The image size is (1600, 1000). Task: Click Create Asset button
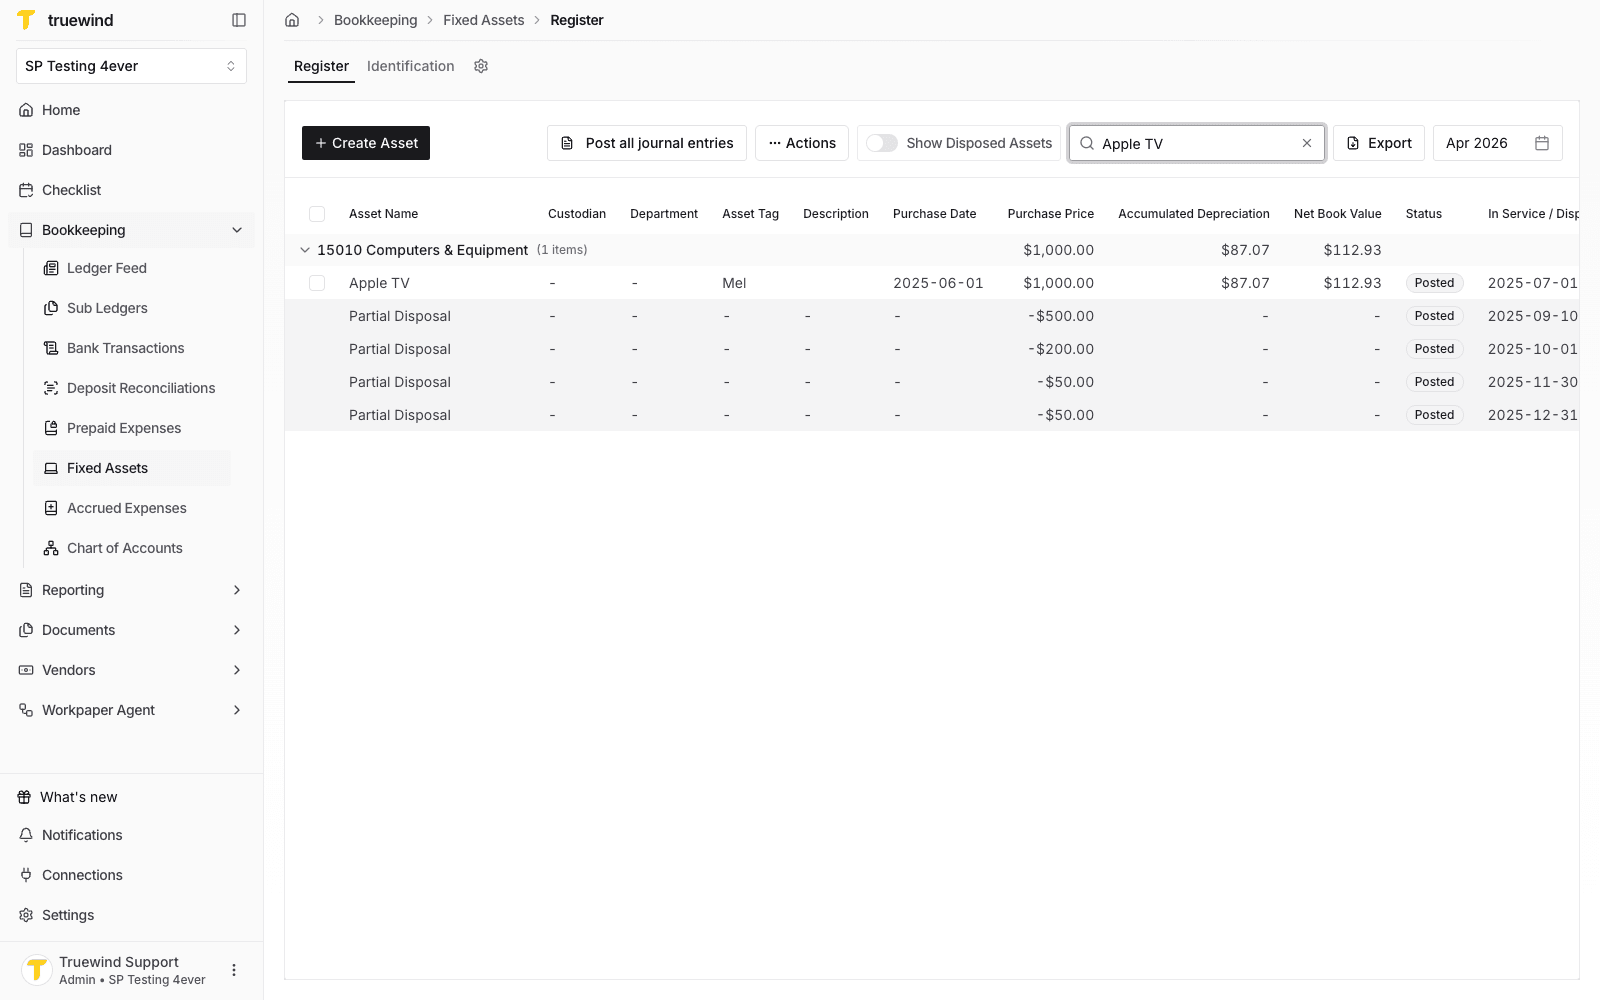coord(366,143)
